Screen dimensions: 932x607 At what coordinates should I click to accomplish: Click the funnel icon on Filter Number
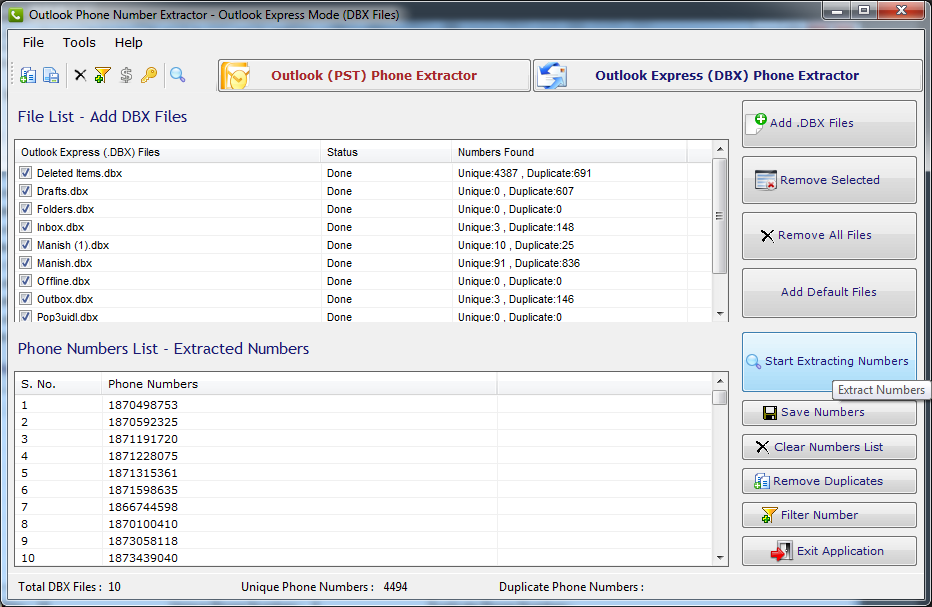769,515
